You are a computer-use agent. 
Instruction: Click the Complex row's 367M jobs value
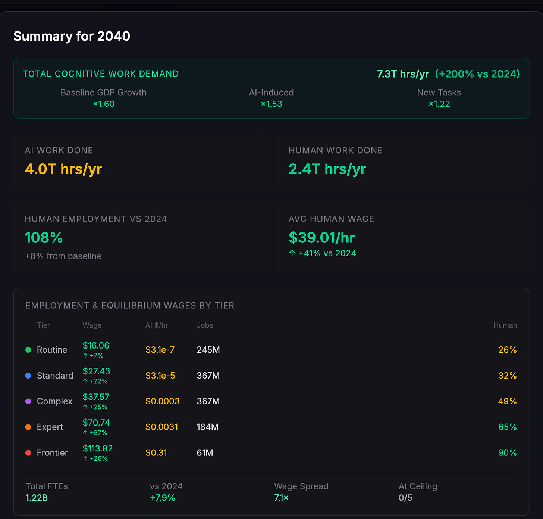coord(208,401)
